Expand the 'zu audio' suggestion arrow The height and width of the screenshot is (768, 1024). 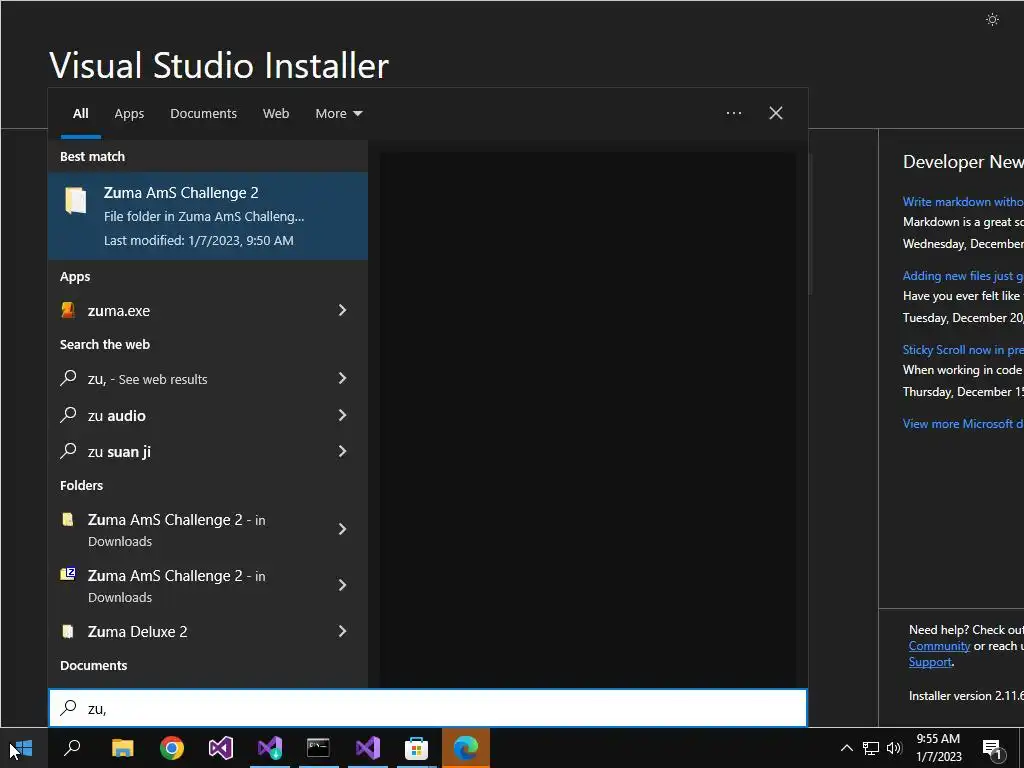tap(342, 415)
